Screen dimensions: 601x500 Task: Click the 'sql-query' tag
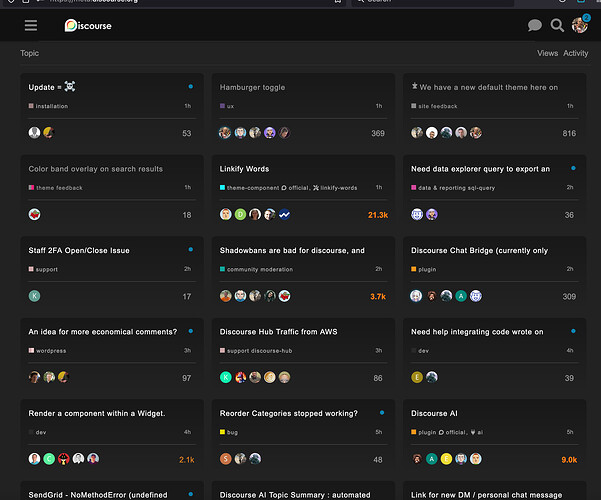pyautogui.click(x=479, y=188)
